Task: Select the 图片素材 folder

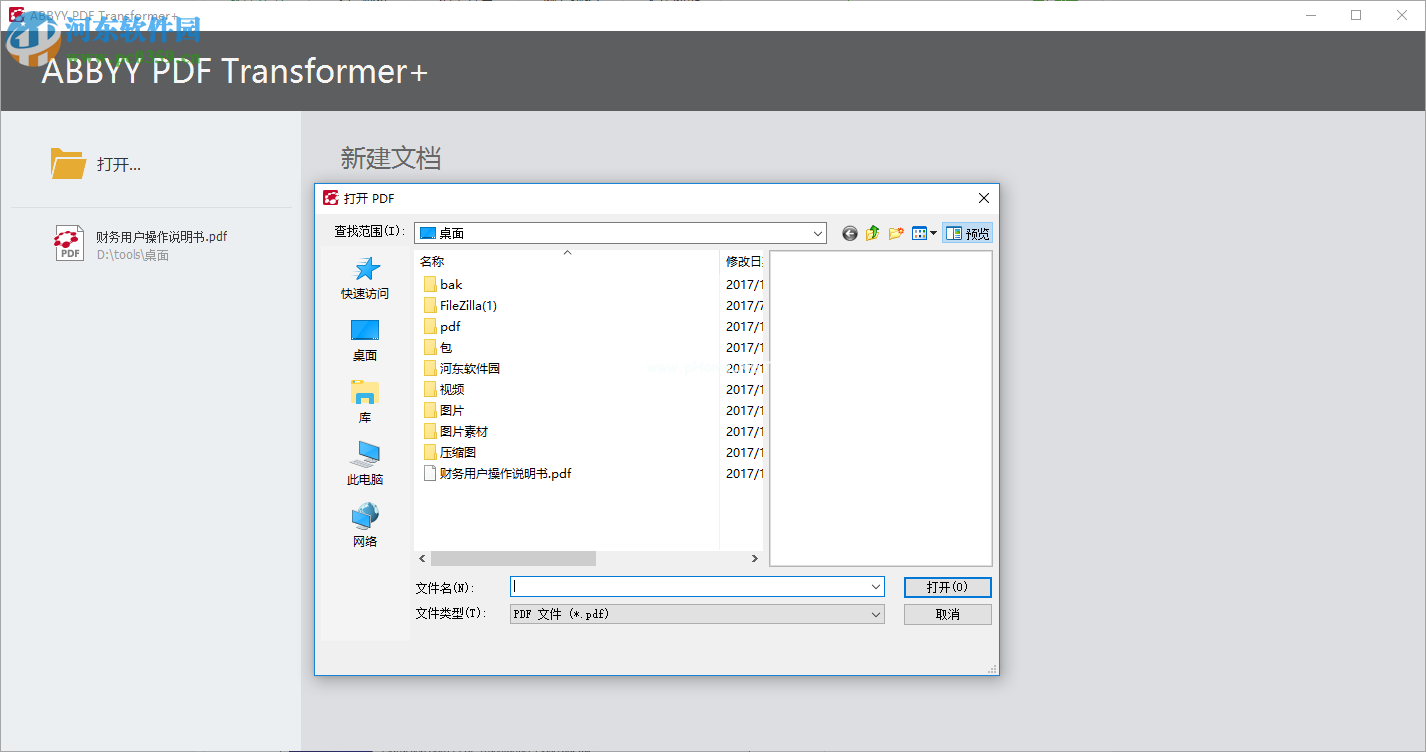Action: (456, 431)
